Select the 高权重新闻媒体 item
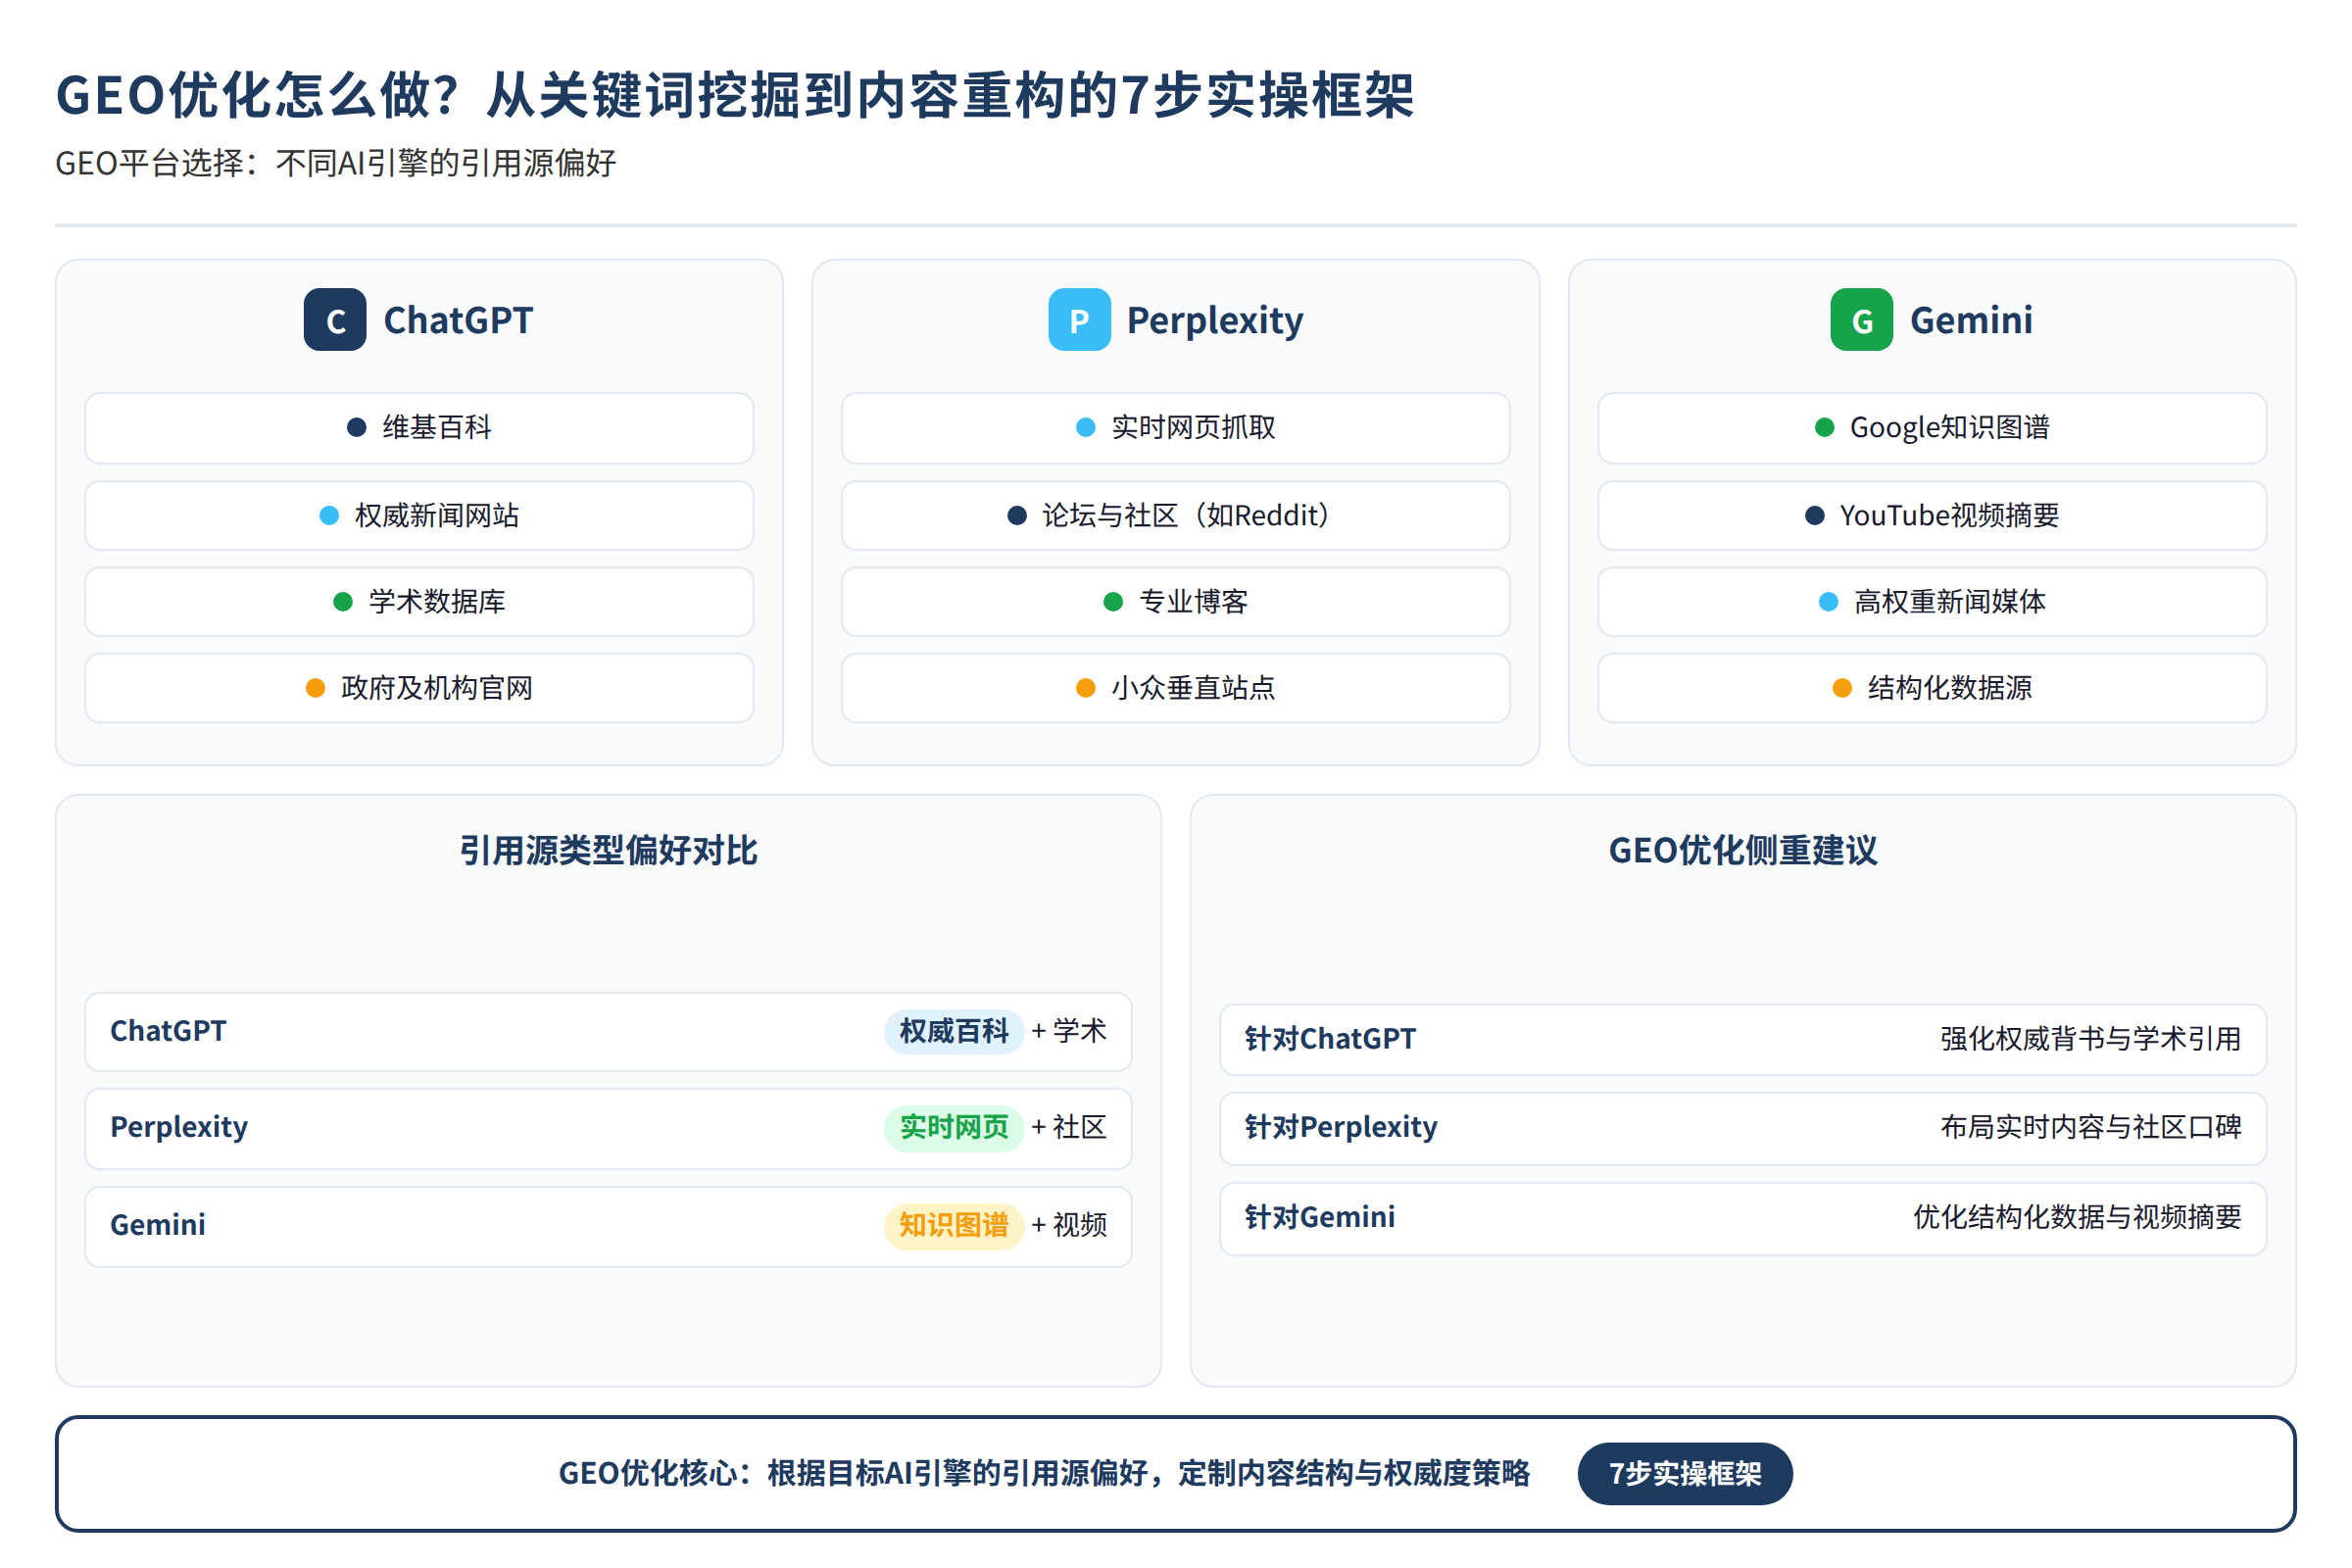The height and width of the screenshot is (1568, 2352). (x=1932, y=602)
